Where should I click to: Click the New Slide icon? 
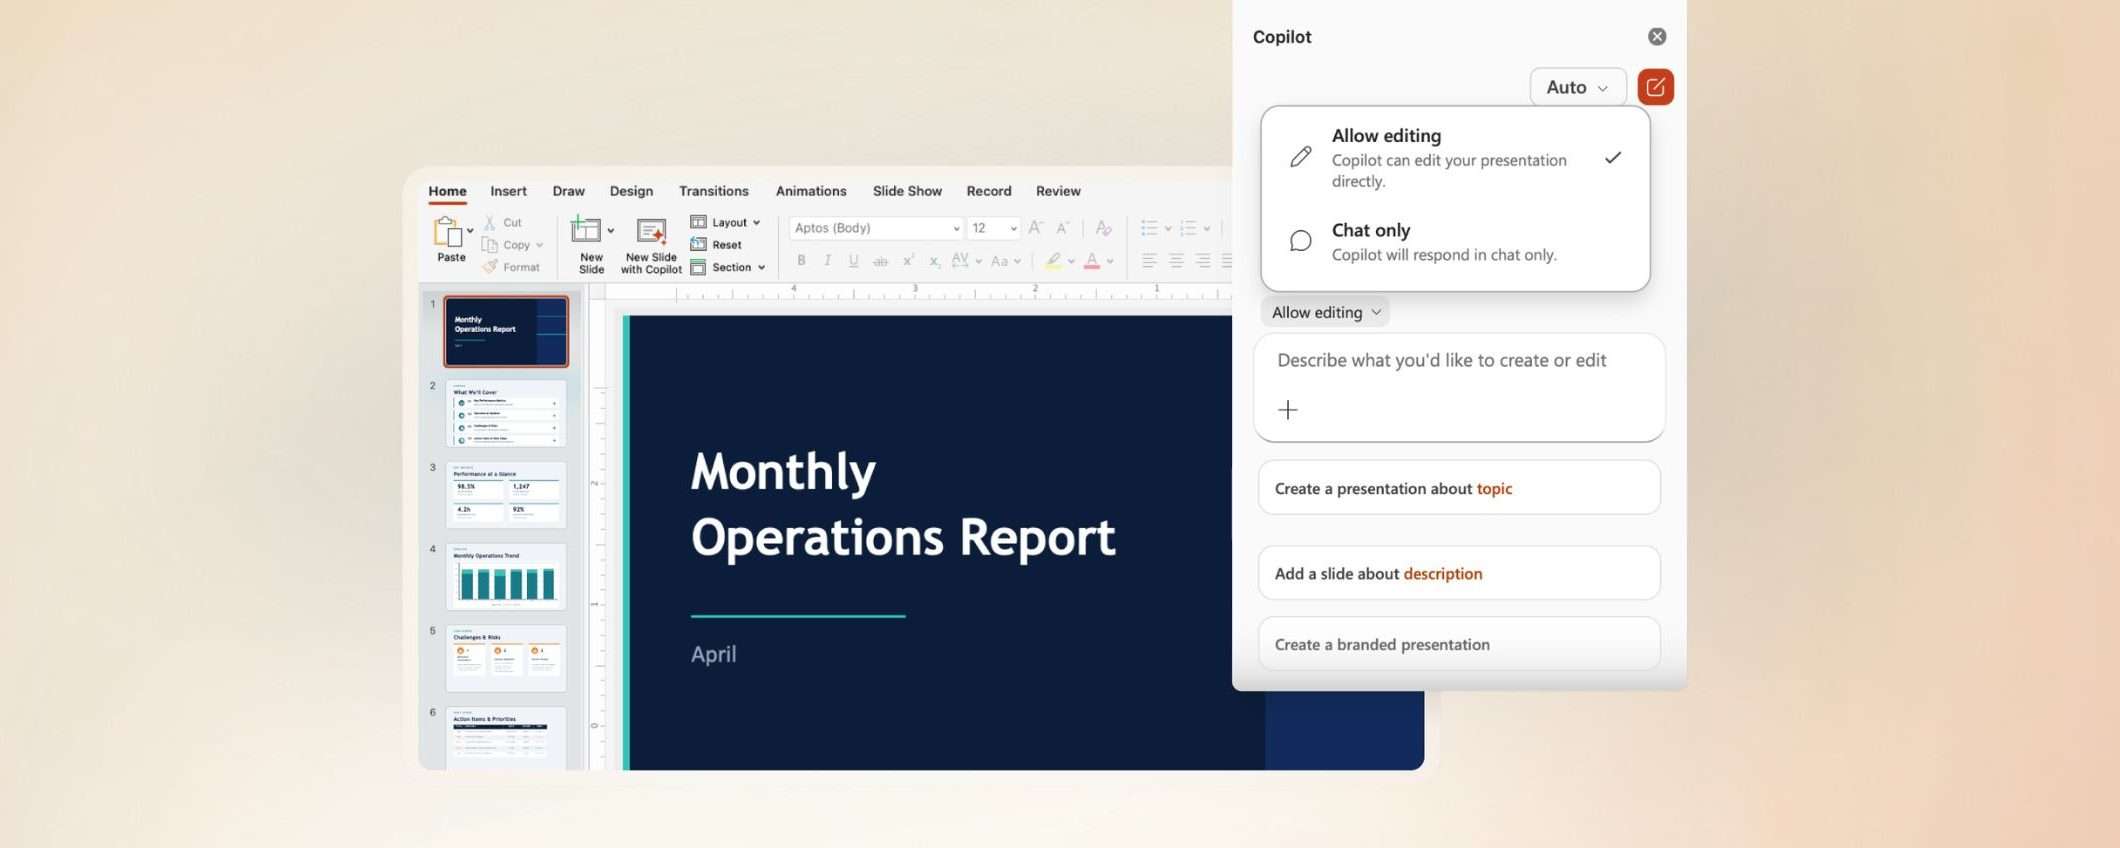[586, 231]
